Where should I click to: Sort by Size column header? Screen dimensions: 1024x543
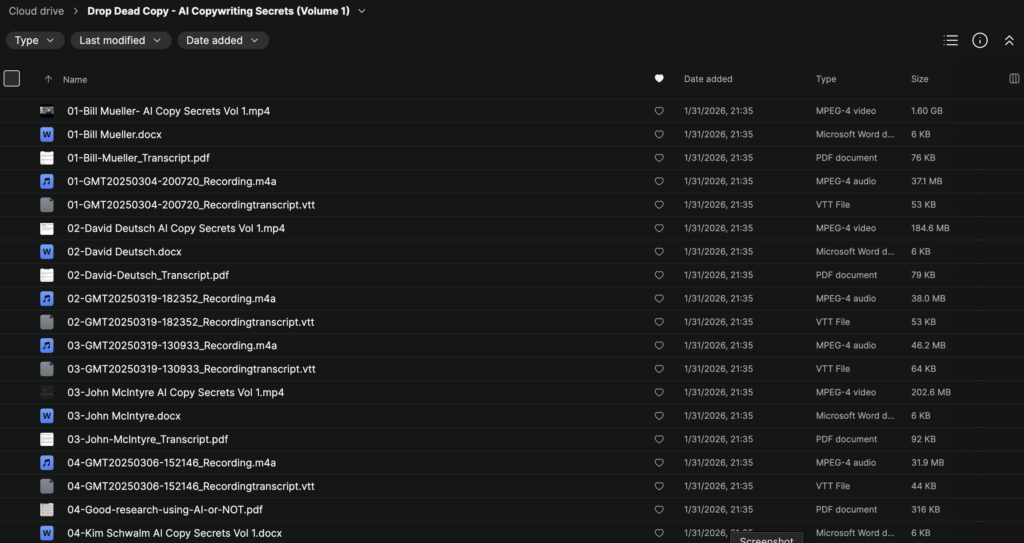(x=919, y=79)
